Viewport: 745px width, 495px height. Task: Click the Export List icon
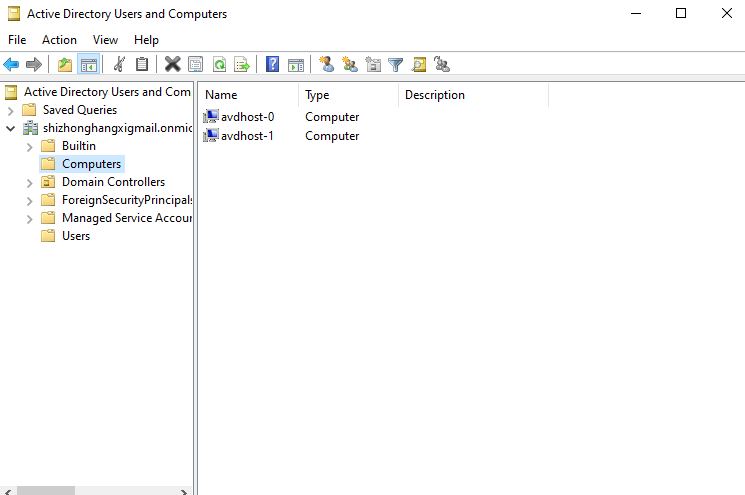pyautogui.click(x=242, y=64)
